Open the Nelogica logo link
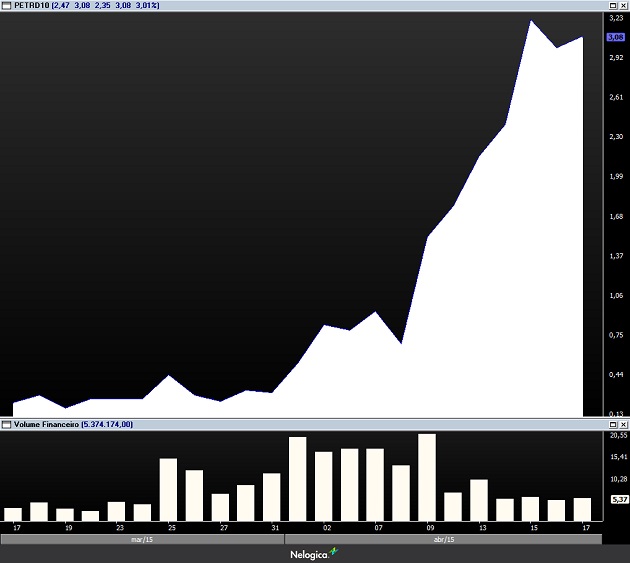The height and width of the screenshot is (563, 630). coord(308,552)
